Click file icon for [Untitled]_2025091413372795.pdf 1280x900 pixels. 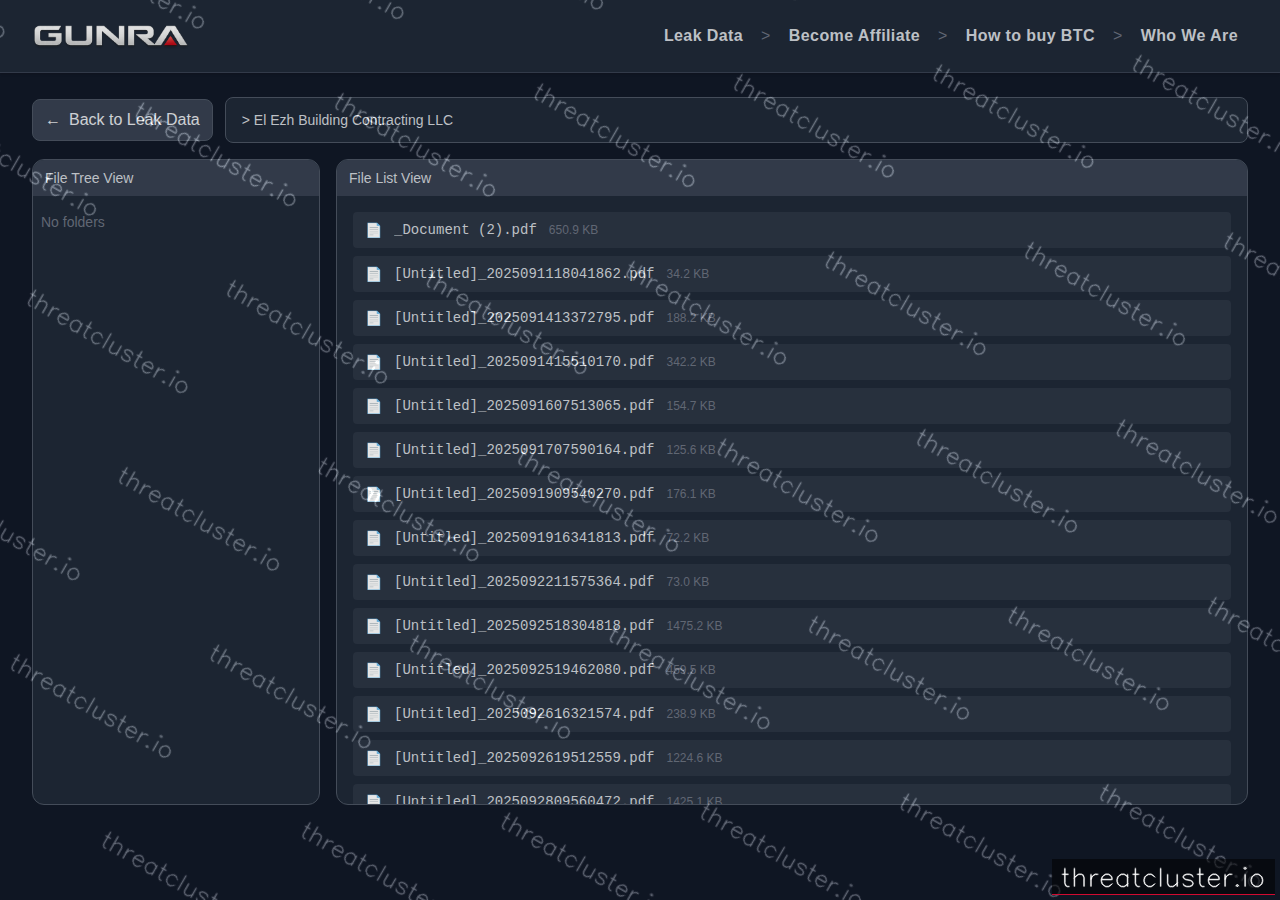pyautogui.click(x=374, y=318)
